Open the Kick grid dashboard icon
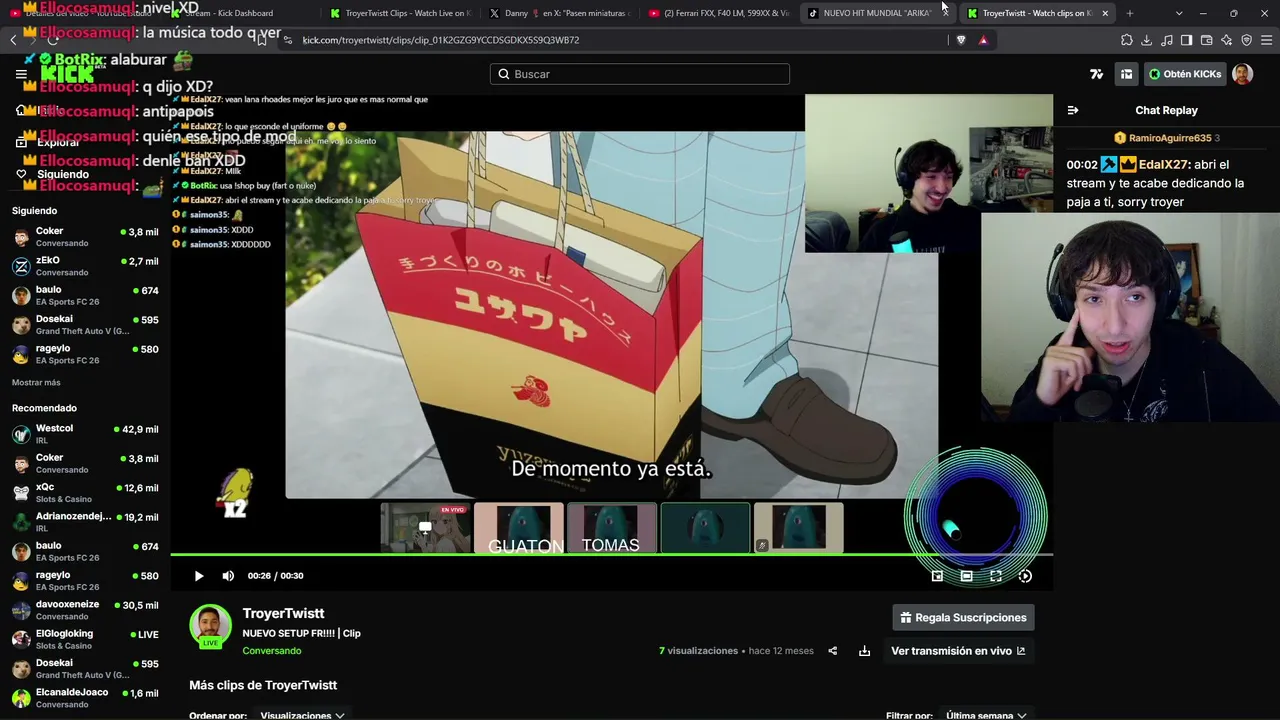1280x720 pixels. 1126,74
